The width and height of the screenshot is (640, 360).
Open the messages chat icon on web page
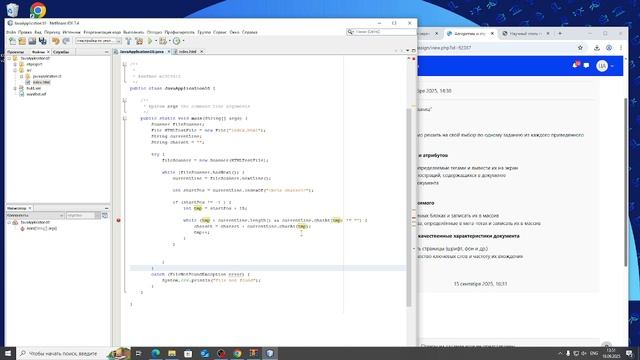point(587,65)
